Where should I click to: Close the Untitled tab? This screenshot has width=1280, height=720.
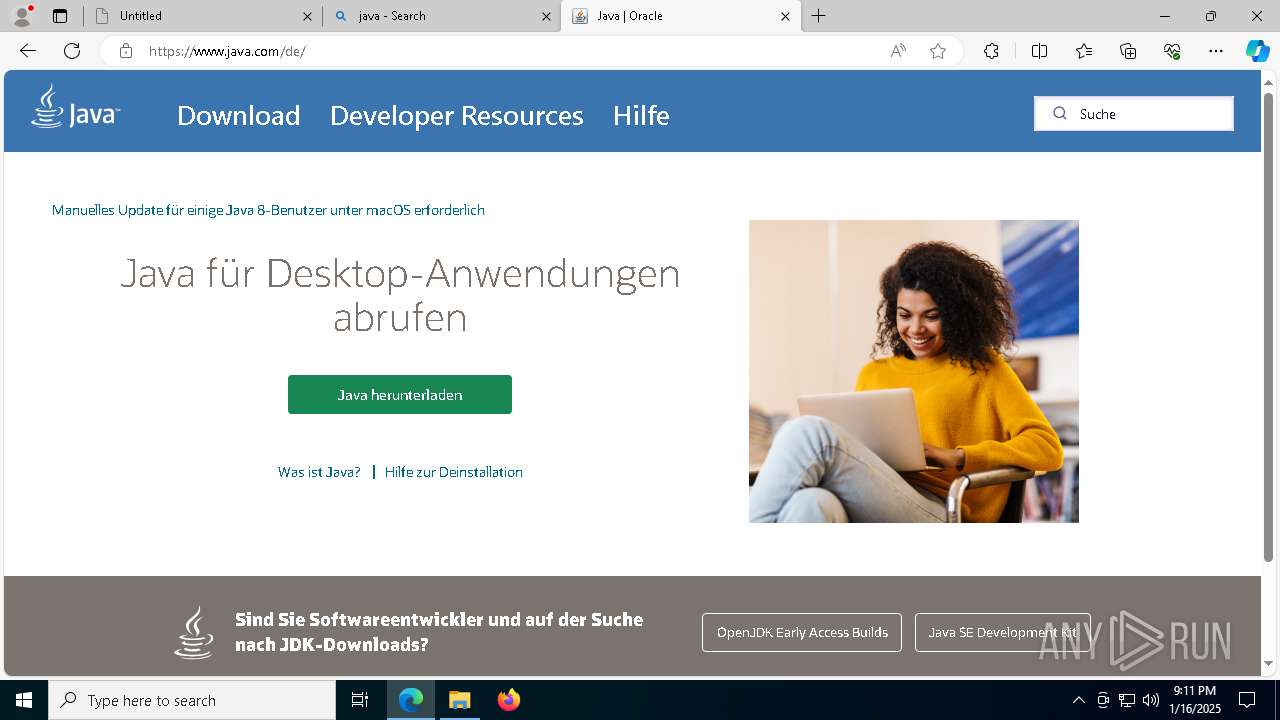308,16
